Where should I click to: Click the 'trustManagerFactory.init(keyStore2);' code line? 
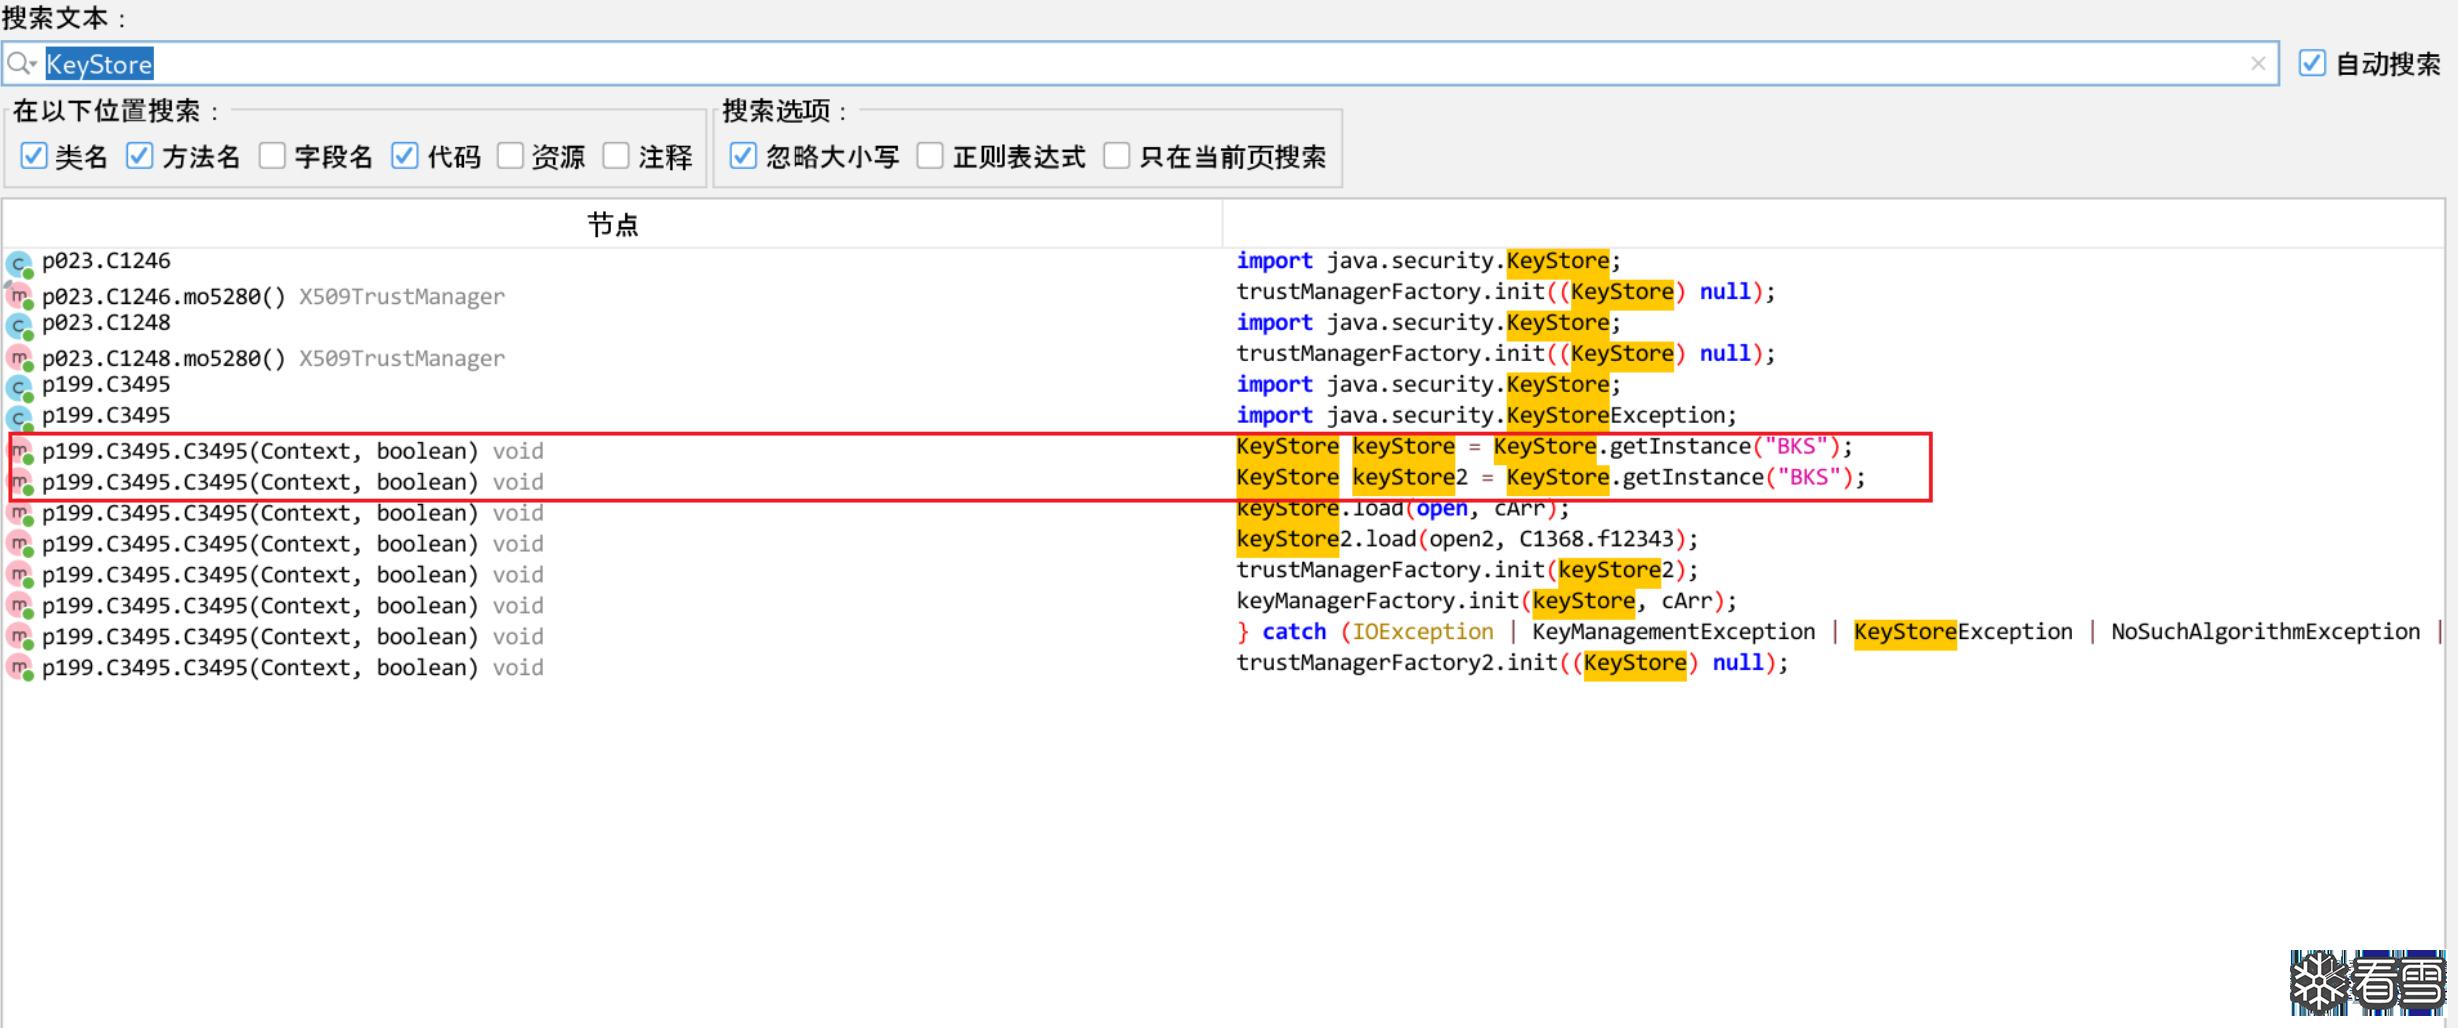1467,571
